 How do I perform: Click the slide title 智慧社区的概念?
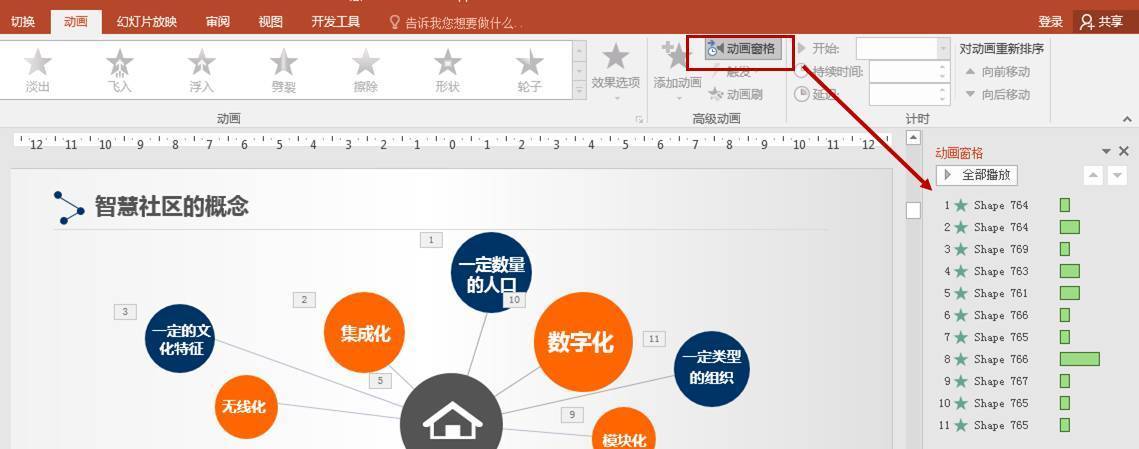coord(172,206)
